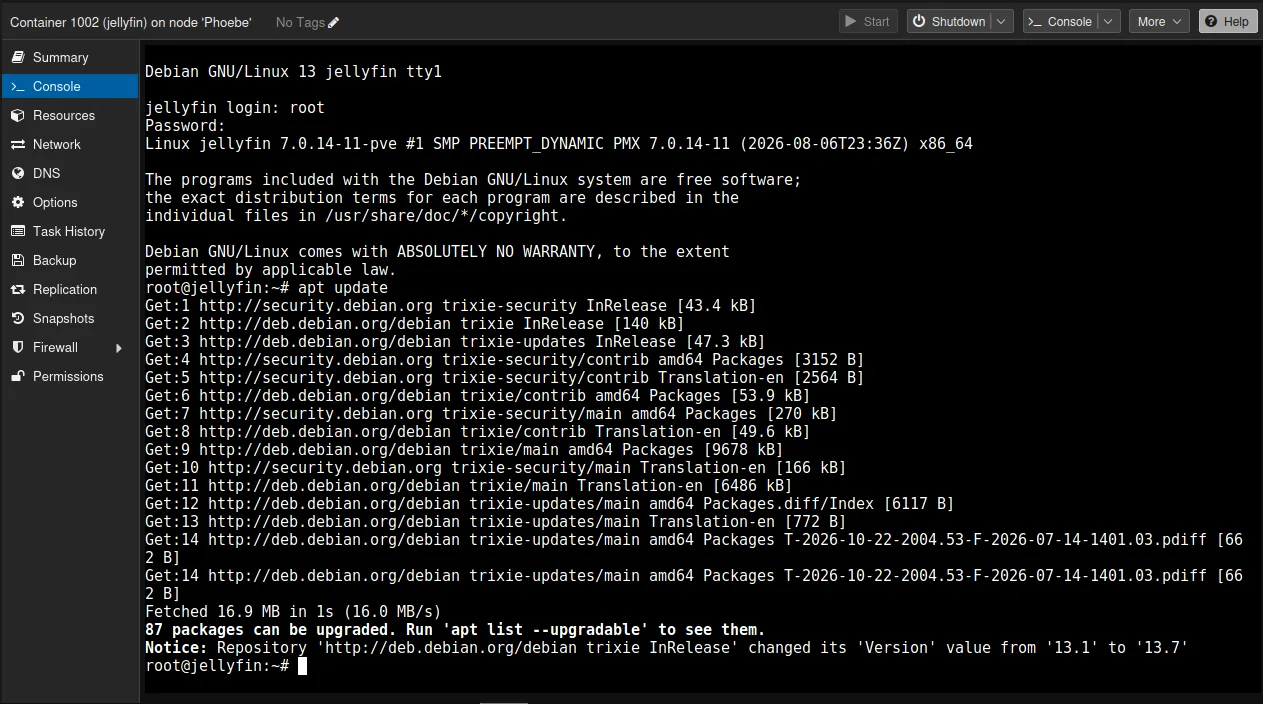Click the play icon on Start button
This screenshot has height=704, width=1263.
click(x=851, y=21)
